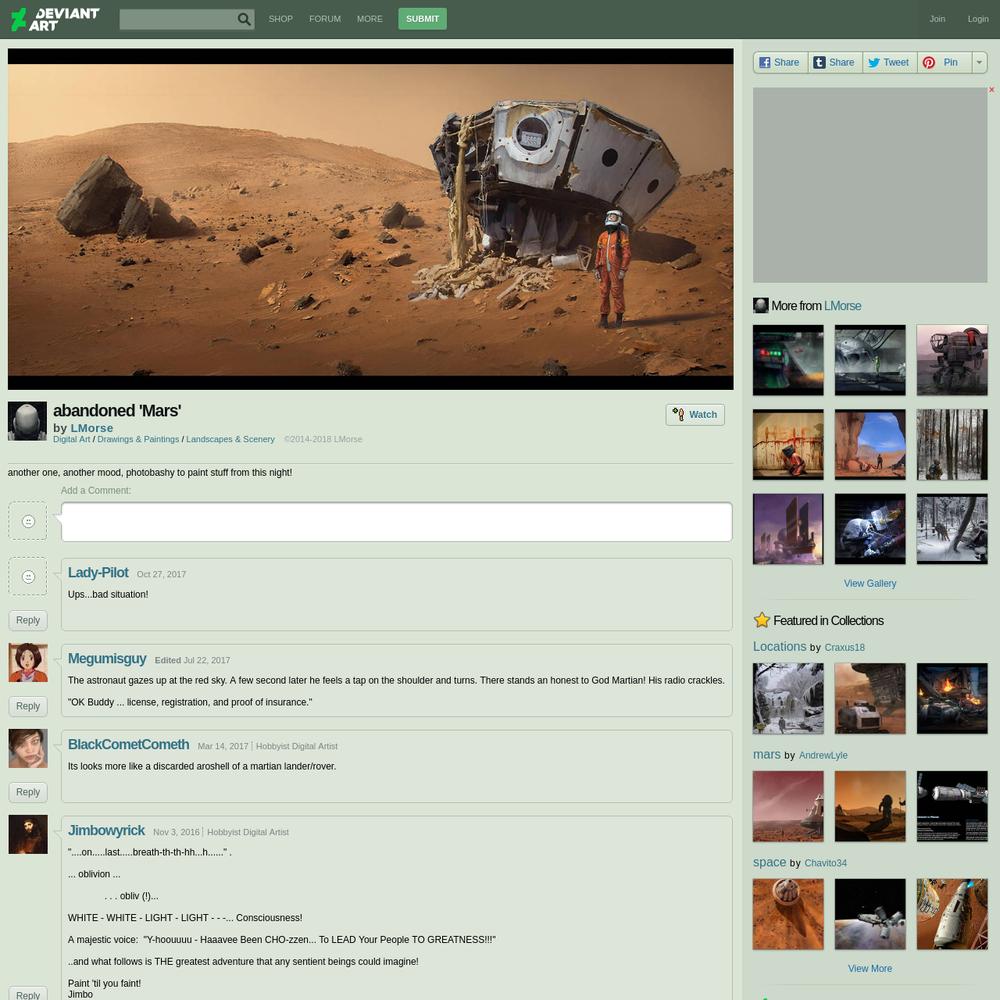This screenshot has height=1000, width=1000.
Task: Open the LMorse author link under the title
Action: (x=92, y=428)
